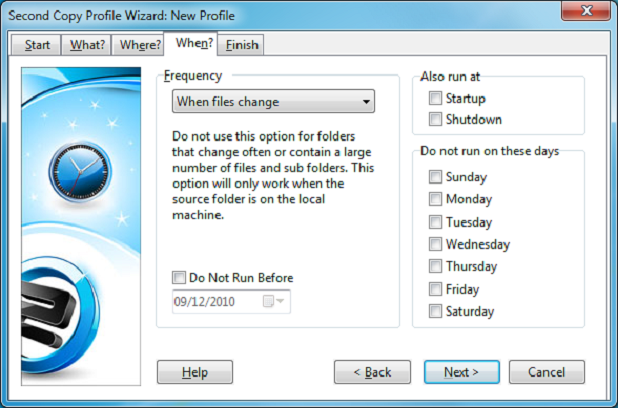Click the clock wizard side image
The height and width of the screenshot is (408, 618).
(81, 226)
